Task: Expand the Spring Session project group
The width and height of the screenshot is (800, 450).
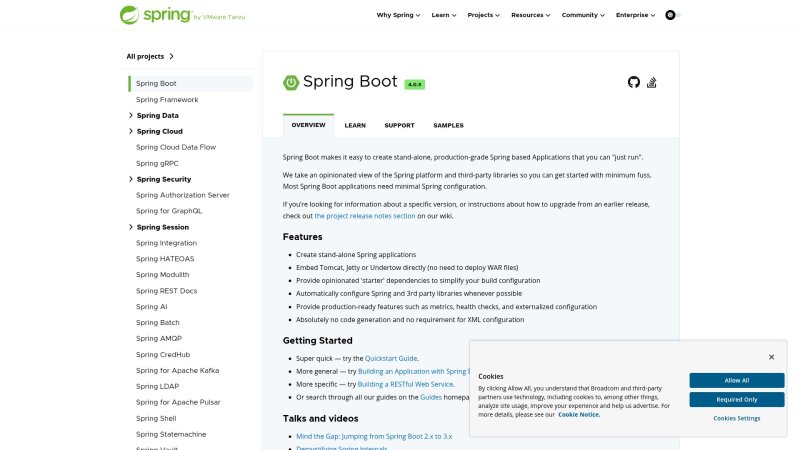Action: 131,227
